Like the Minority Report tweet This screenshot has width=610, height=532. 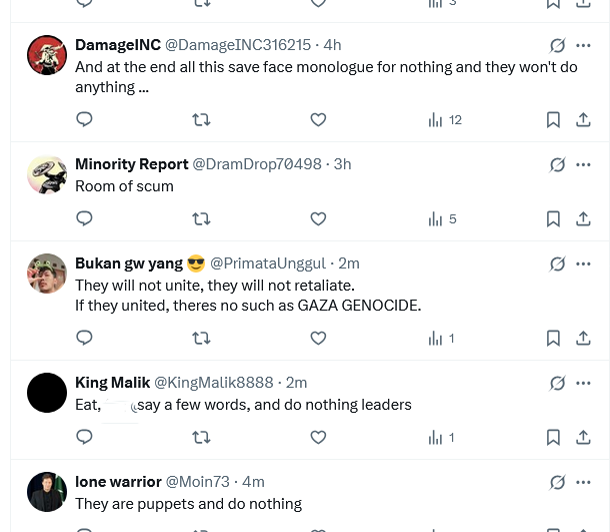pos(318,219)
